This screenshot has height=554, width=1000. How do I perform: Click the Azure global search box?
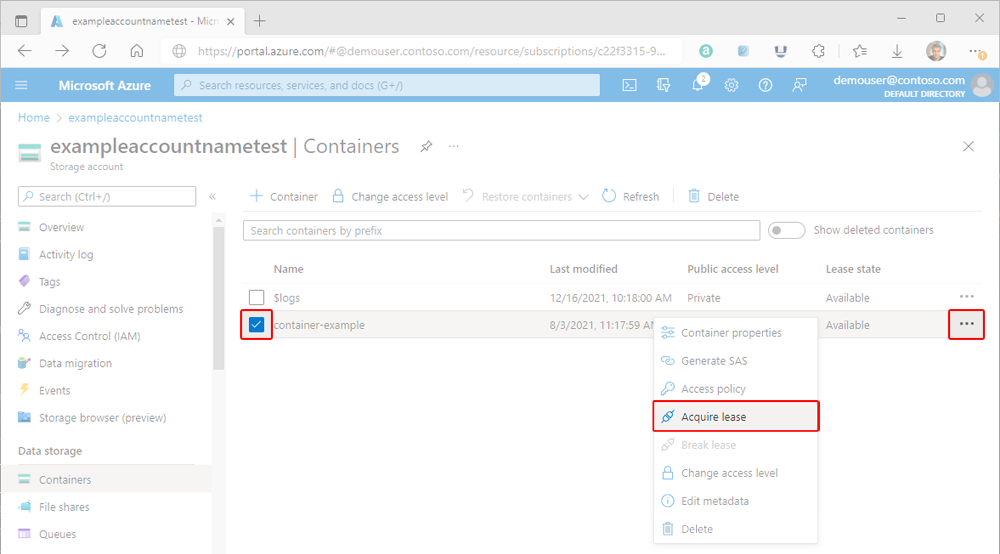[386, 85]
